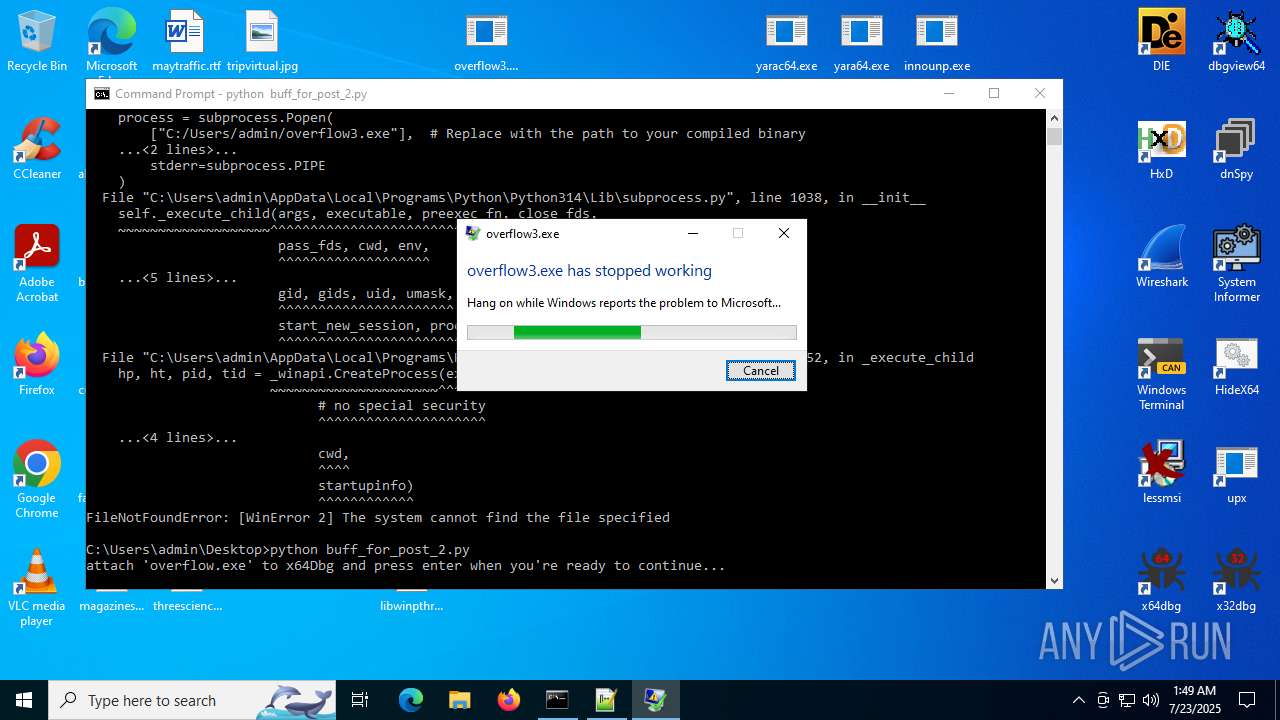Open lessmsi desktop shortcut

point(1161,473)
